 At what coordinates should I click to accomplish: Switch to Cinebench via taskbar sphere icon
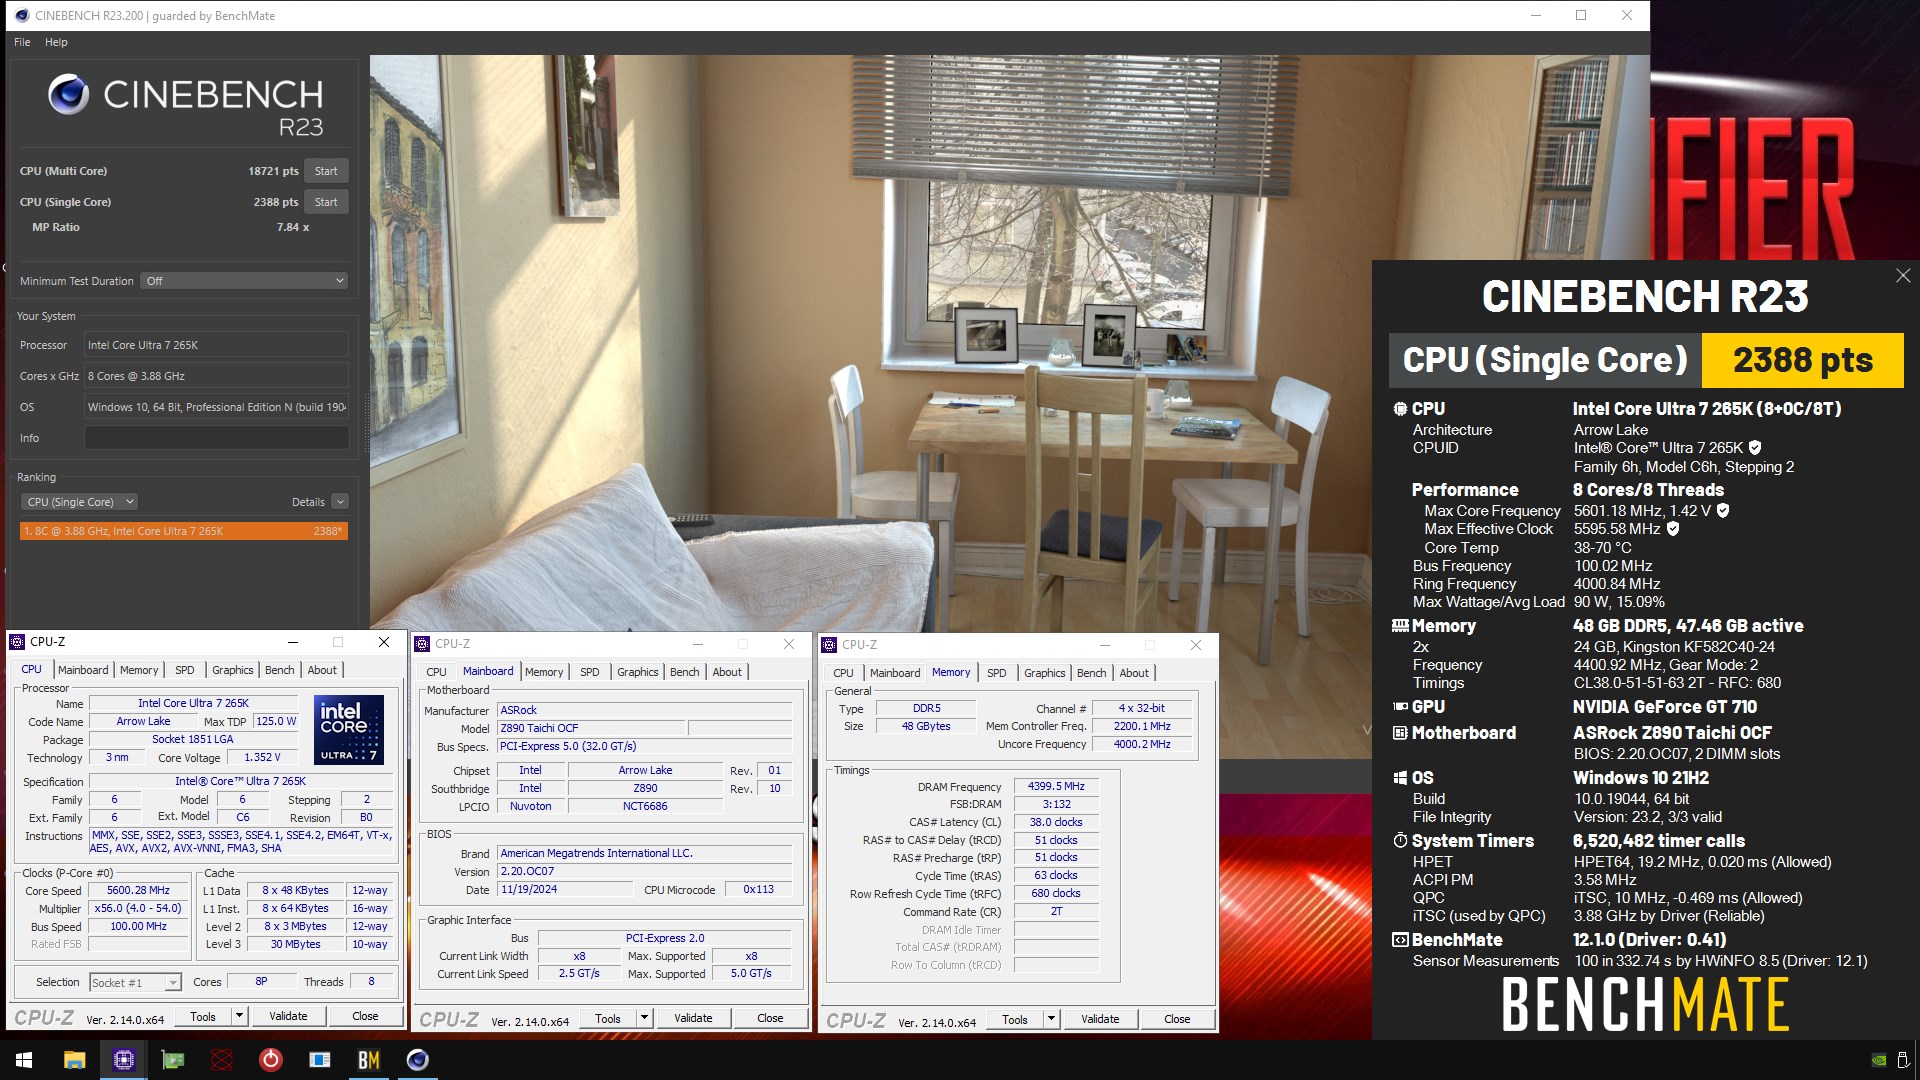point(418,1060)
